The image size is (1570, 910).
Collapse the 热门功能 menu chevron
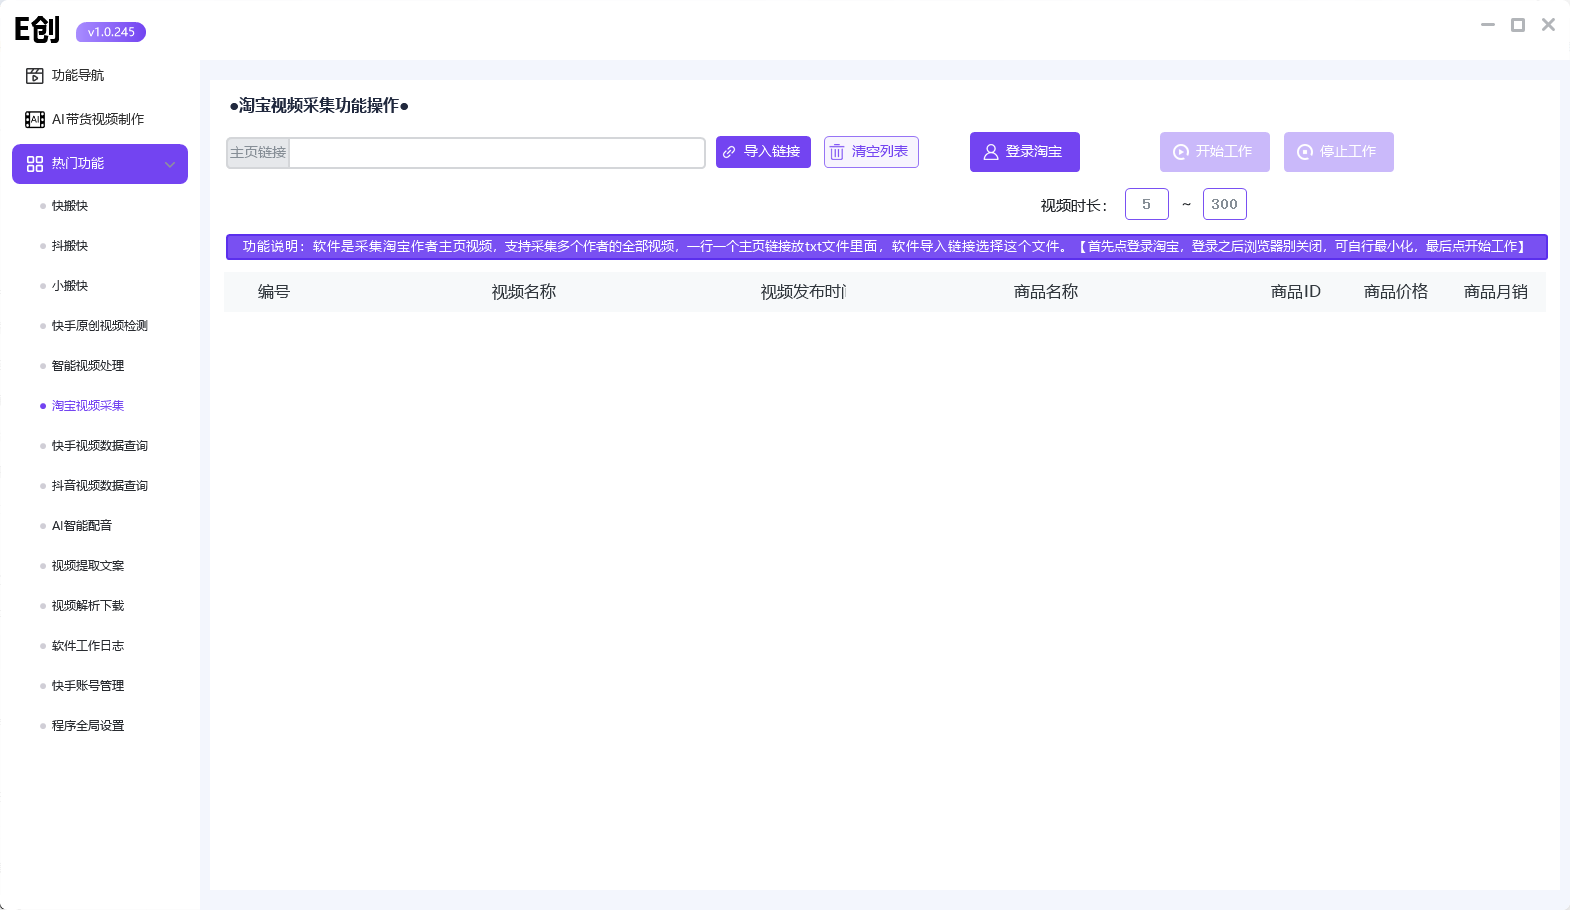tap(170, 165)
